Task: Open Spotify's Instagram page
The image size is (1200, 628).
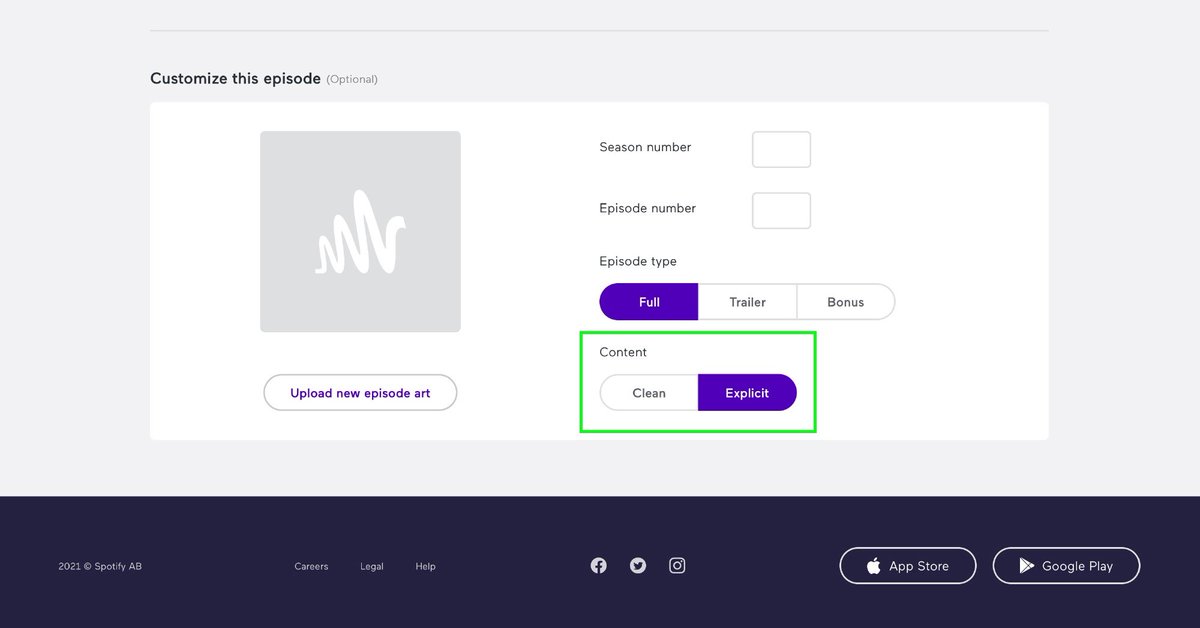Action: pyautogui.click(x=677, y=565)
